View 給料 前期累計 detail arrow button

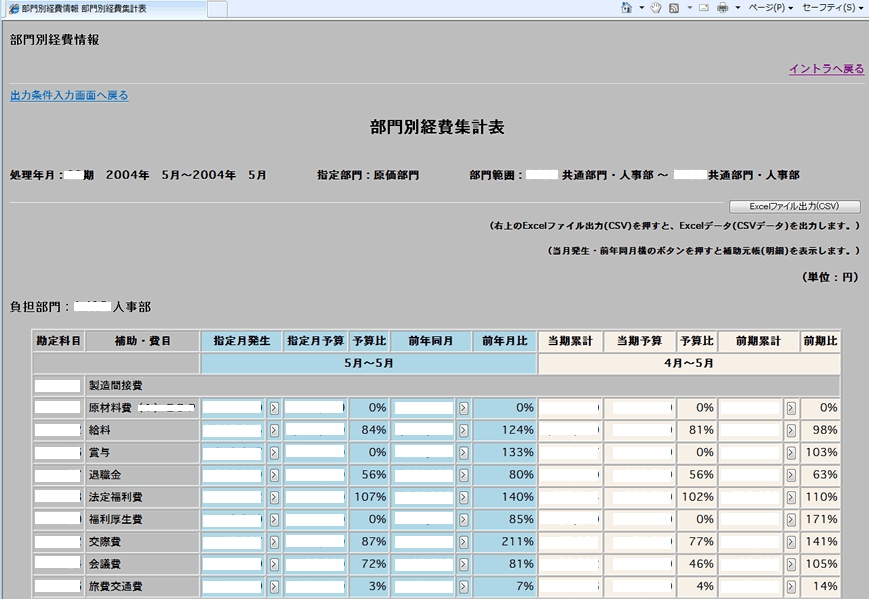(x=791, y=431)
